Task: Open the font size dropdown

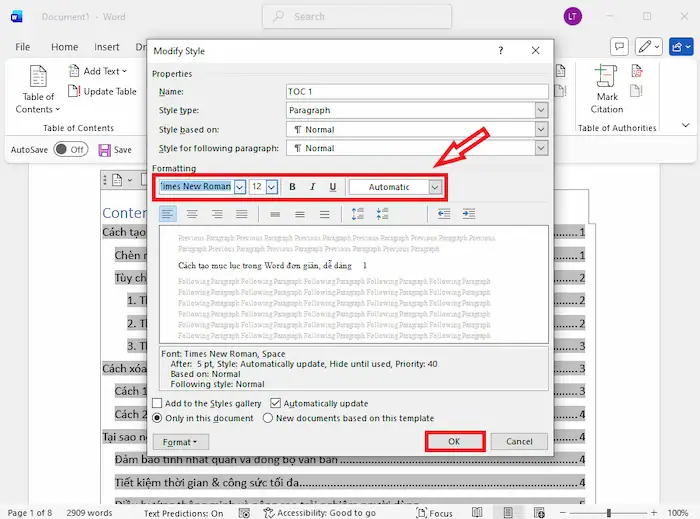Action: point(271,187)
